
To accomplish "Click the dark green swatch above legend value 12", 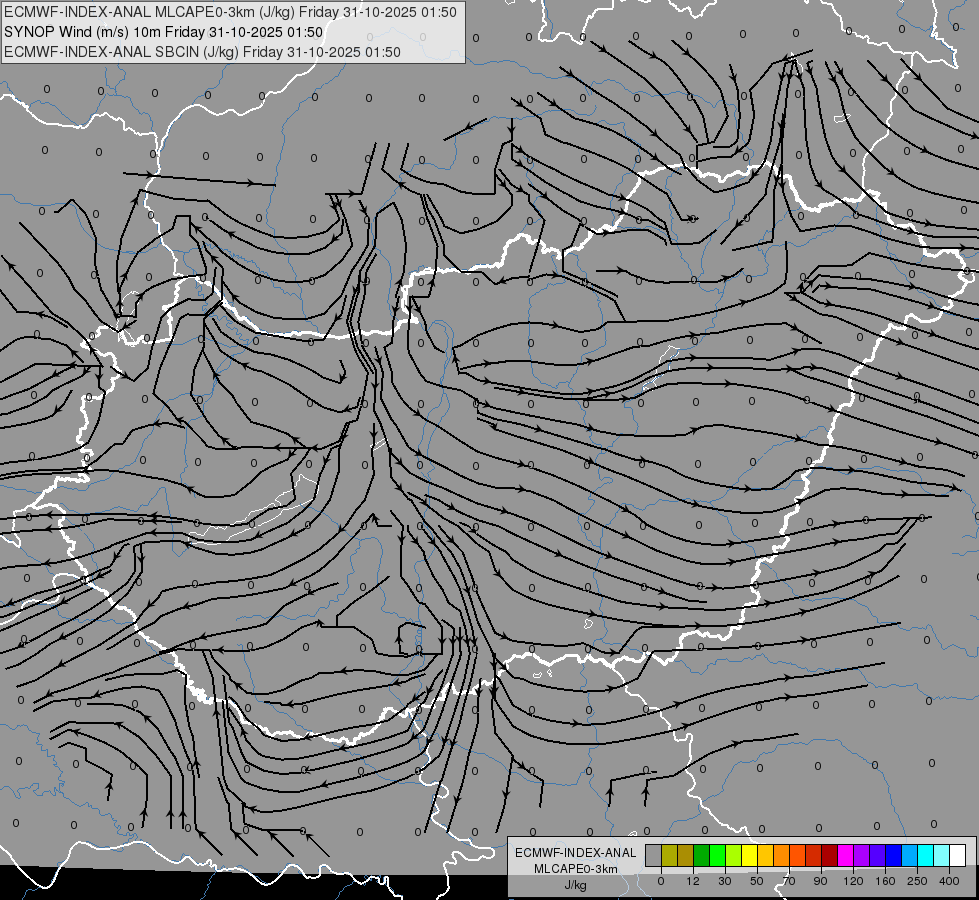I will click(702, 855).
